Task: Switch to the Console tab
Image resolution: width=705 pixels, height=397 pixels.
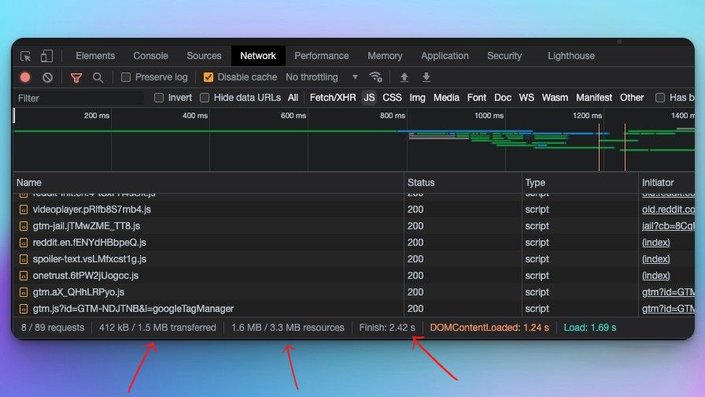Action: [151, 56]
